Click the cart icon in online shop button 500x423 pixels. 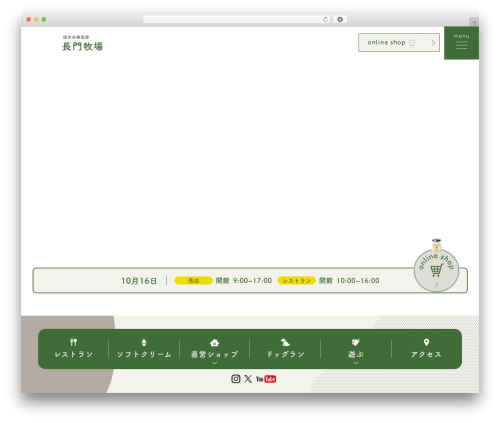[413, 43]
